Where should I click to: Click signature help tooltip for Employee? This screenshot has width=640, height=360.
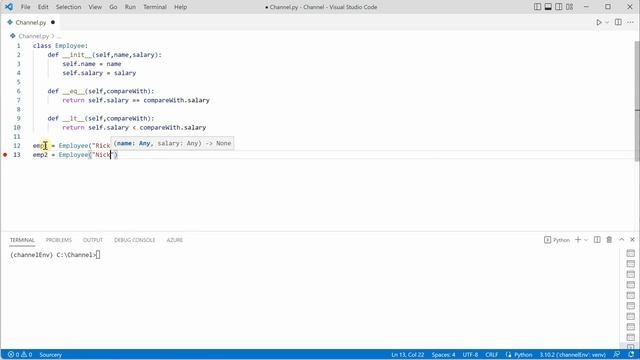[x=173, y=143]
